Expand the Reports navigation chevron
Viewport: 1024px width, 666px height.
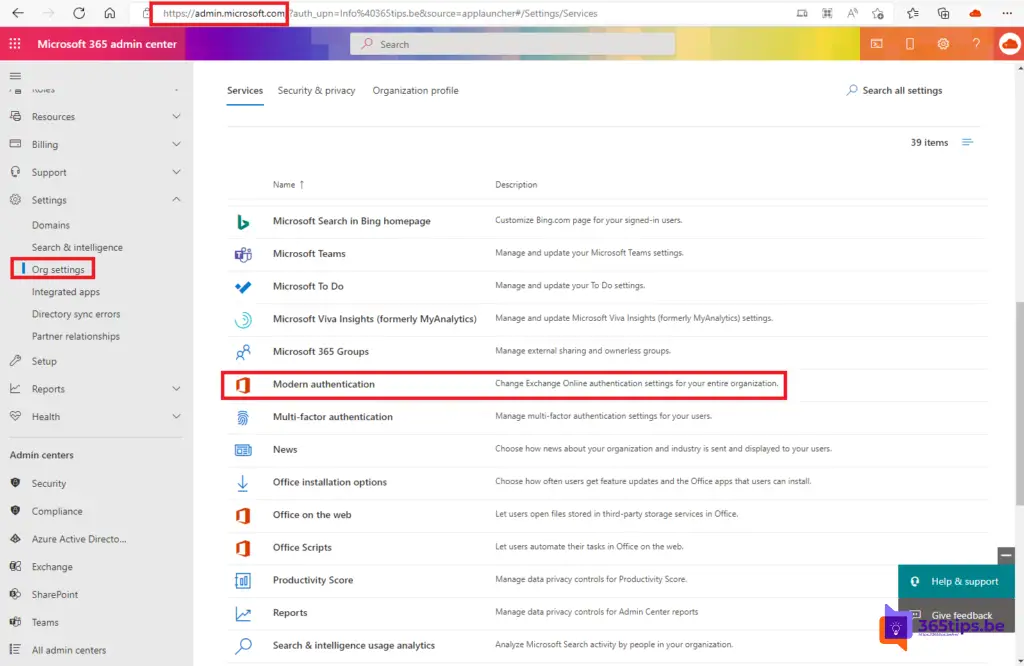point(176,389)
